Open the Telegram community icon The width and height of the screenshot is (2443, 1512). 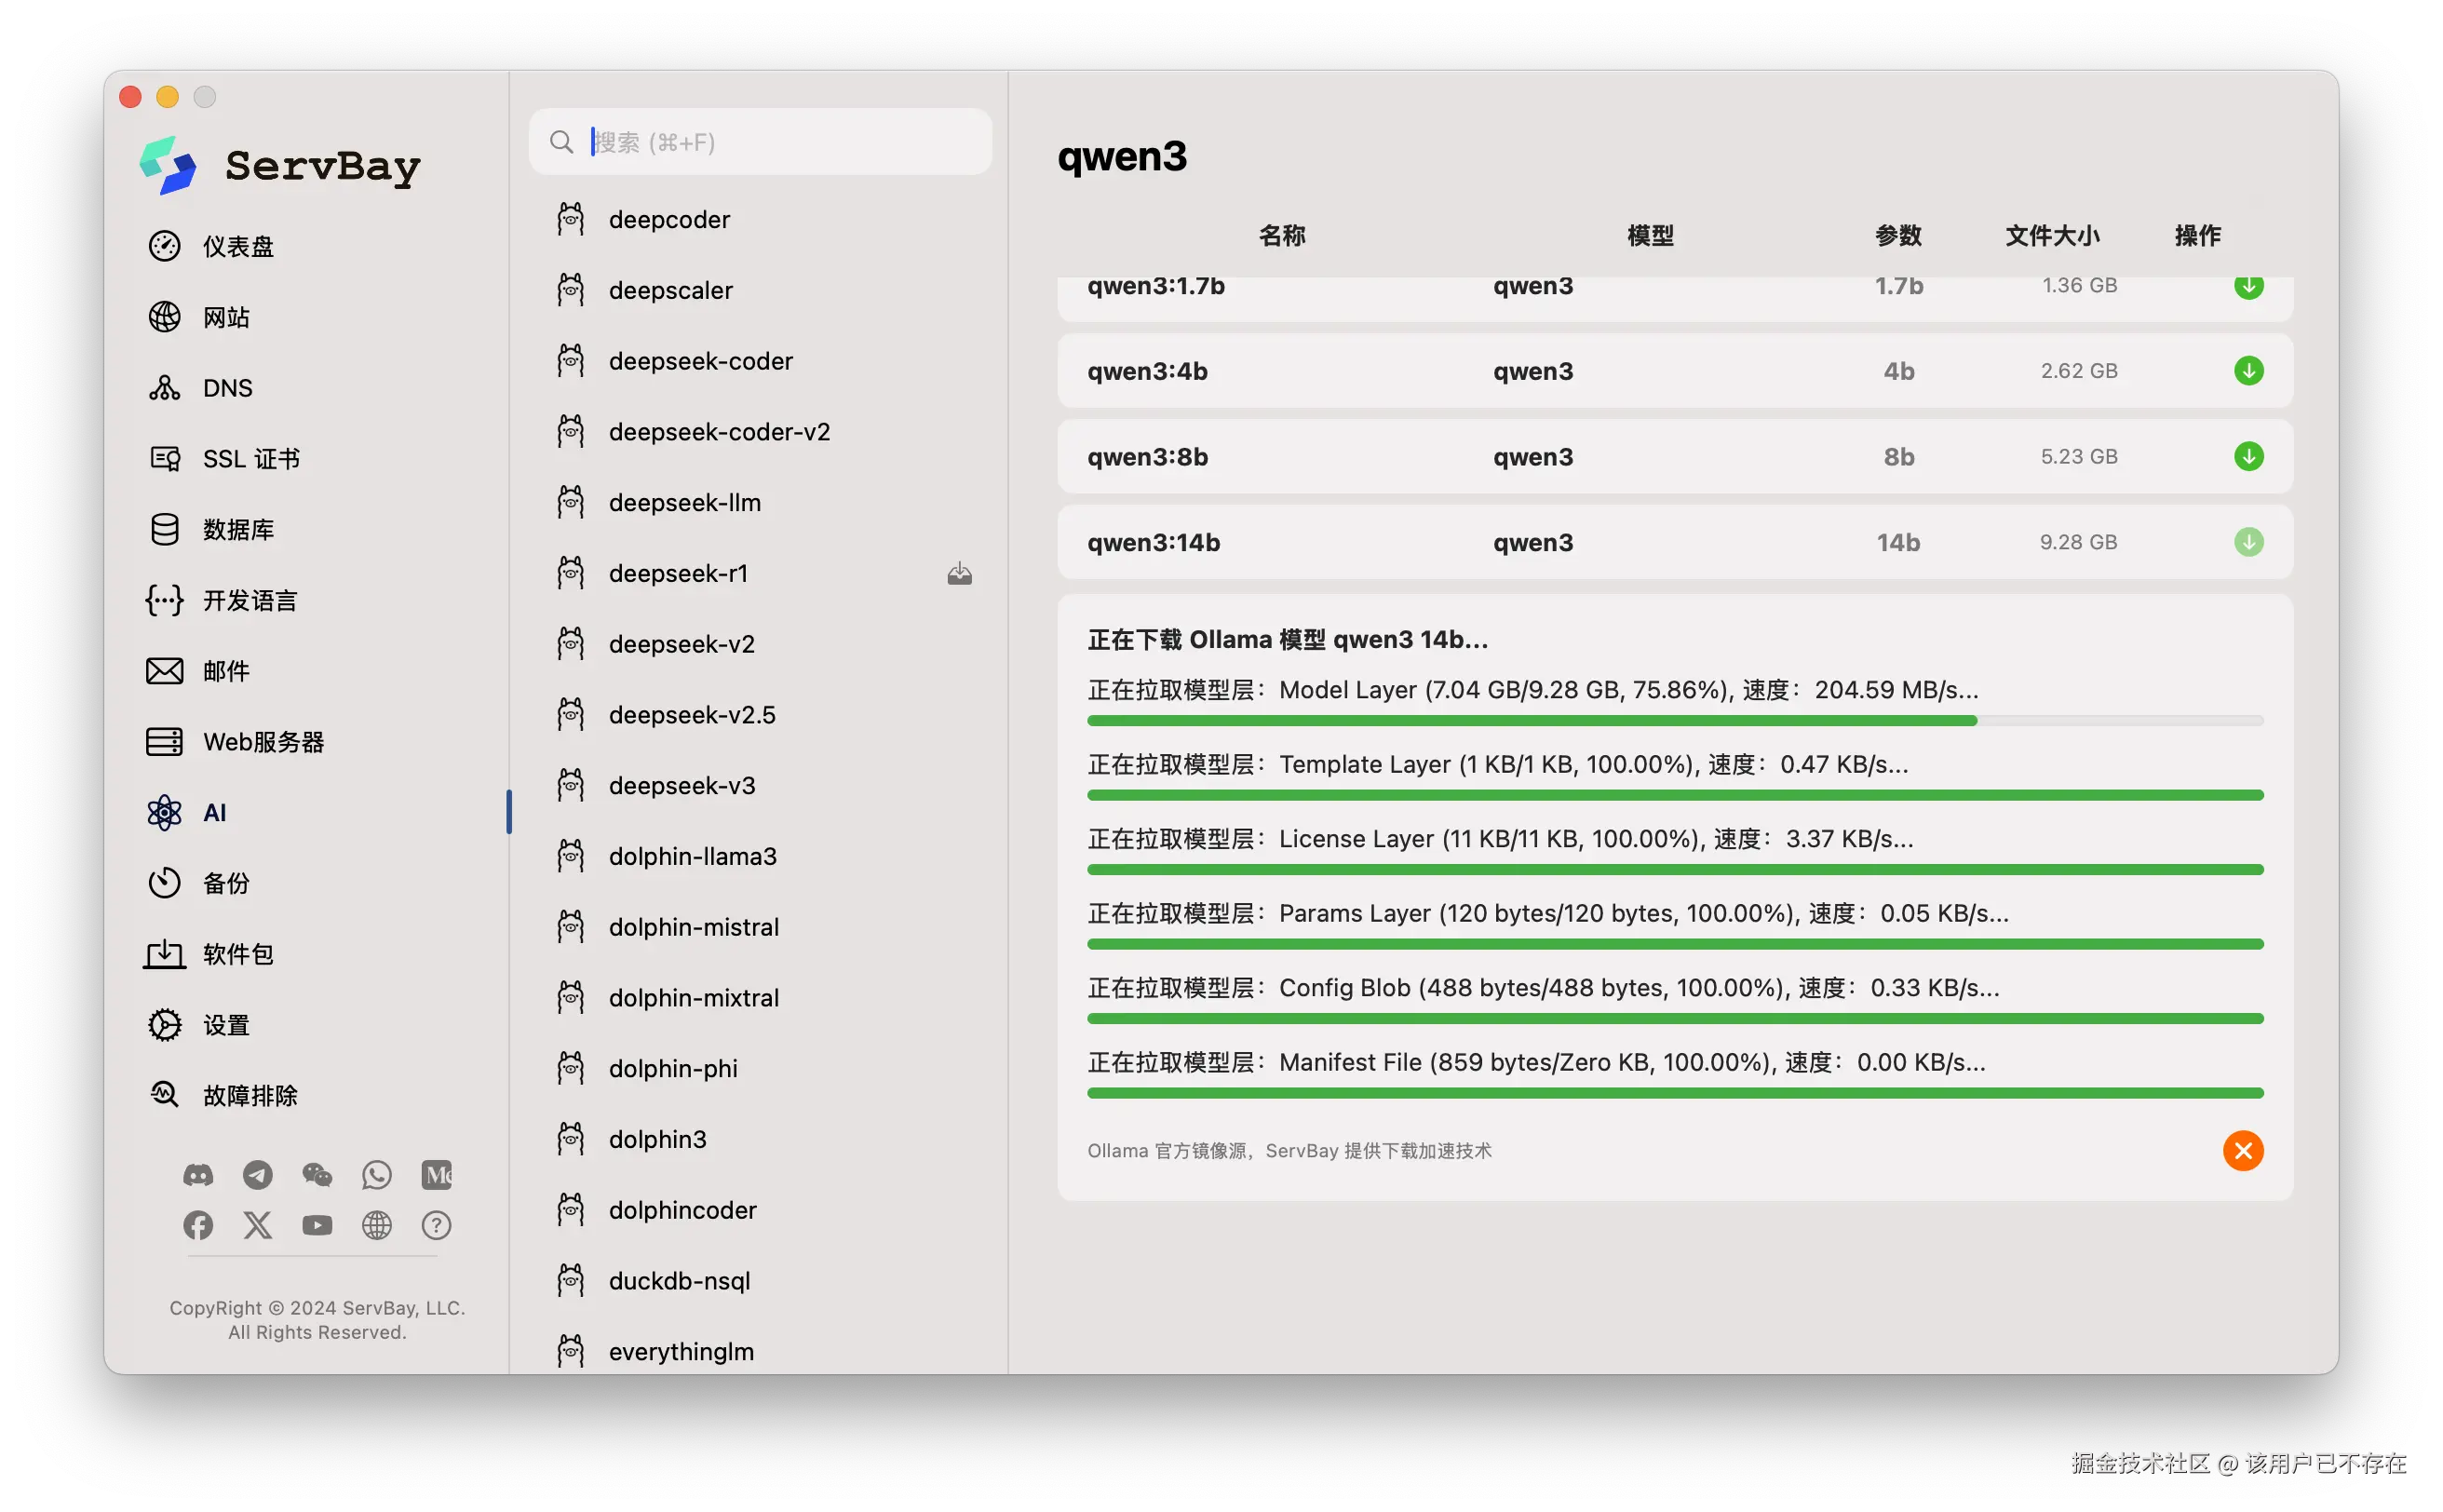coord(258,1175)
